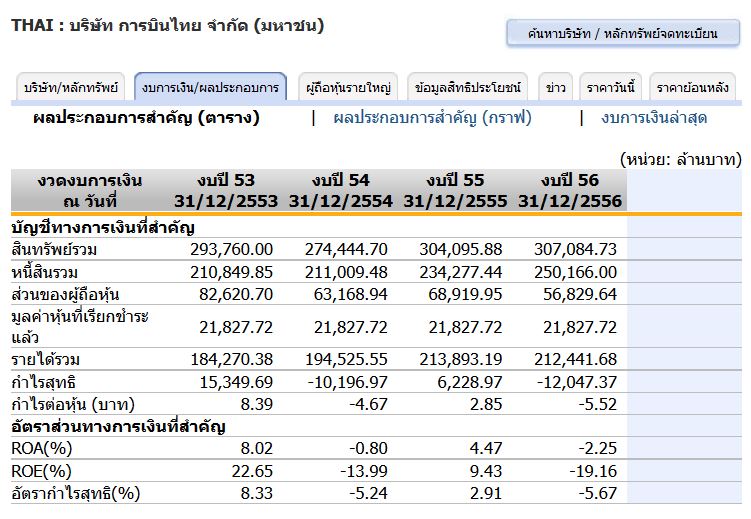The height and width of the screenshot is (519, 751).
Task: Click total assets value 307,084.73
Action: pos(575,249)
